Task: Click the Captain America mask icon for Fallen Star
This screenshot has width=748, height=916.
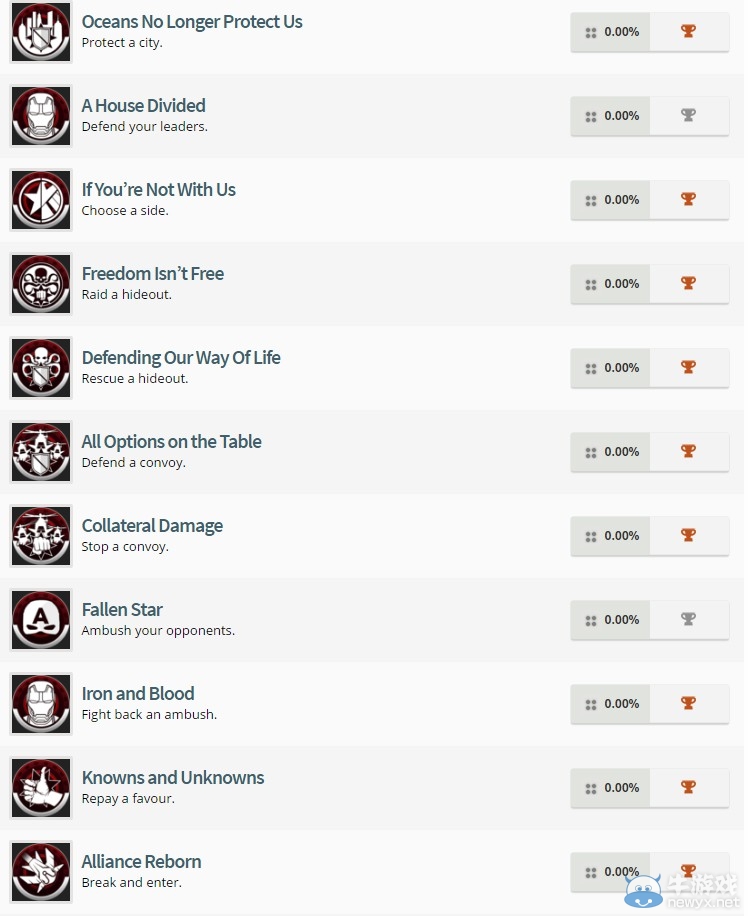Action: [41, 620]
